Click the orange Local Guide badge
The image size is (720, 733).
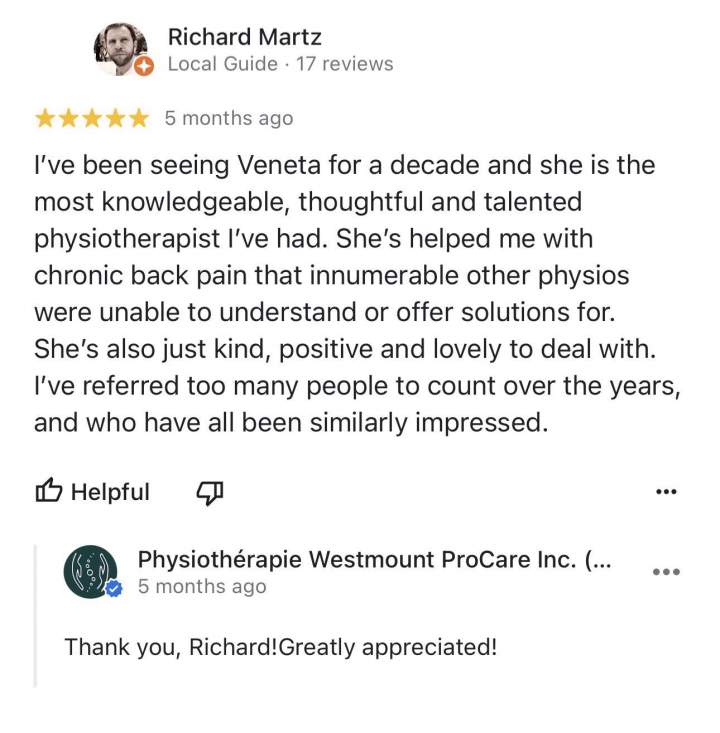click(x=144, y=66)
